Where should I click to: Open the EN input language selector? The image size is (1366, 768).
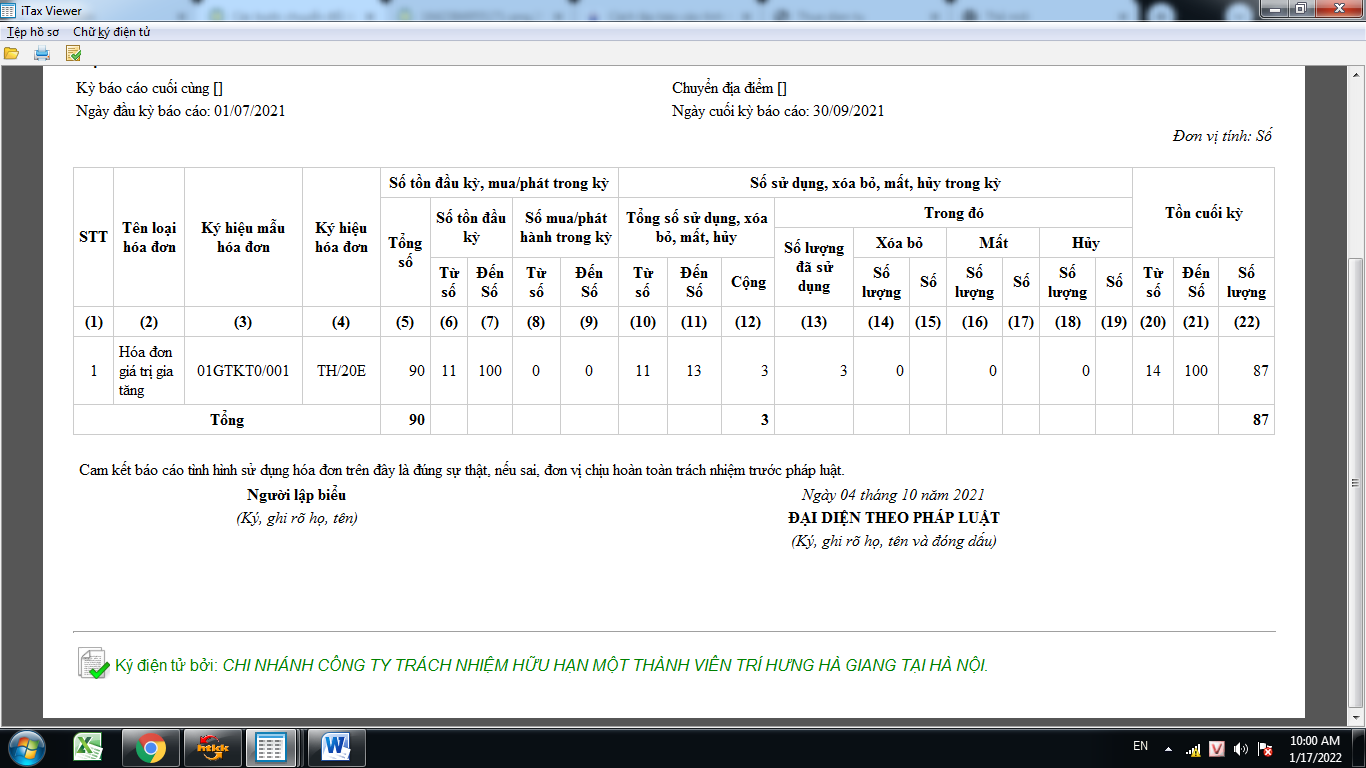pos(1140,747)
